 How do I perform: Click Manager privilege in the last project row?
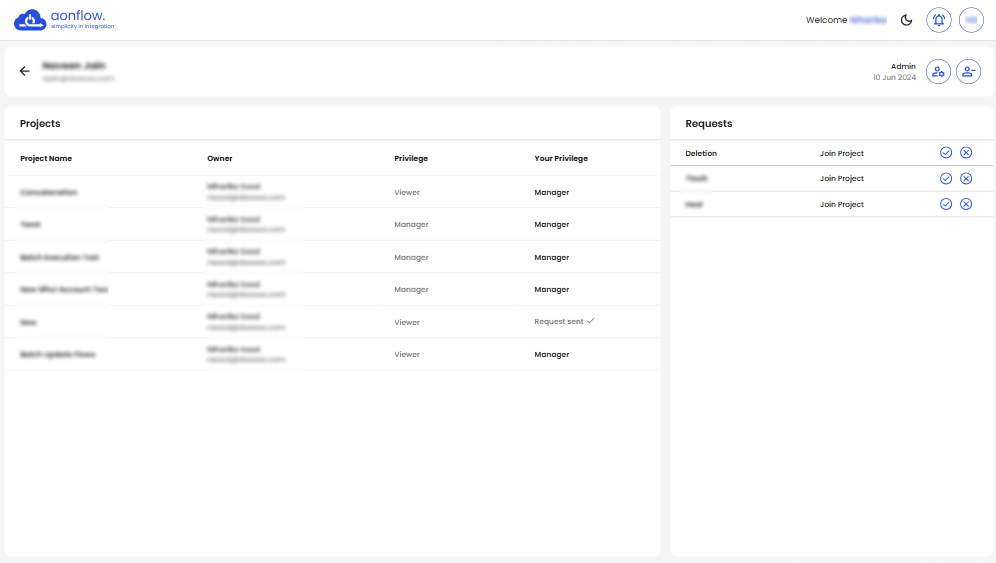click(551, 354)
